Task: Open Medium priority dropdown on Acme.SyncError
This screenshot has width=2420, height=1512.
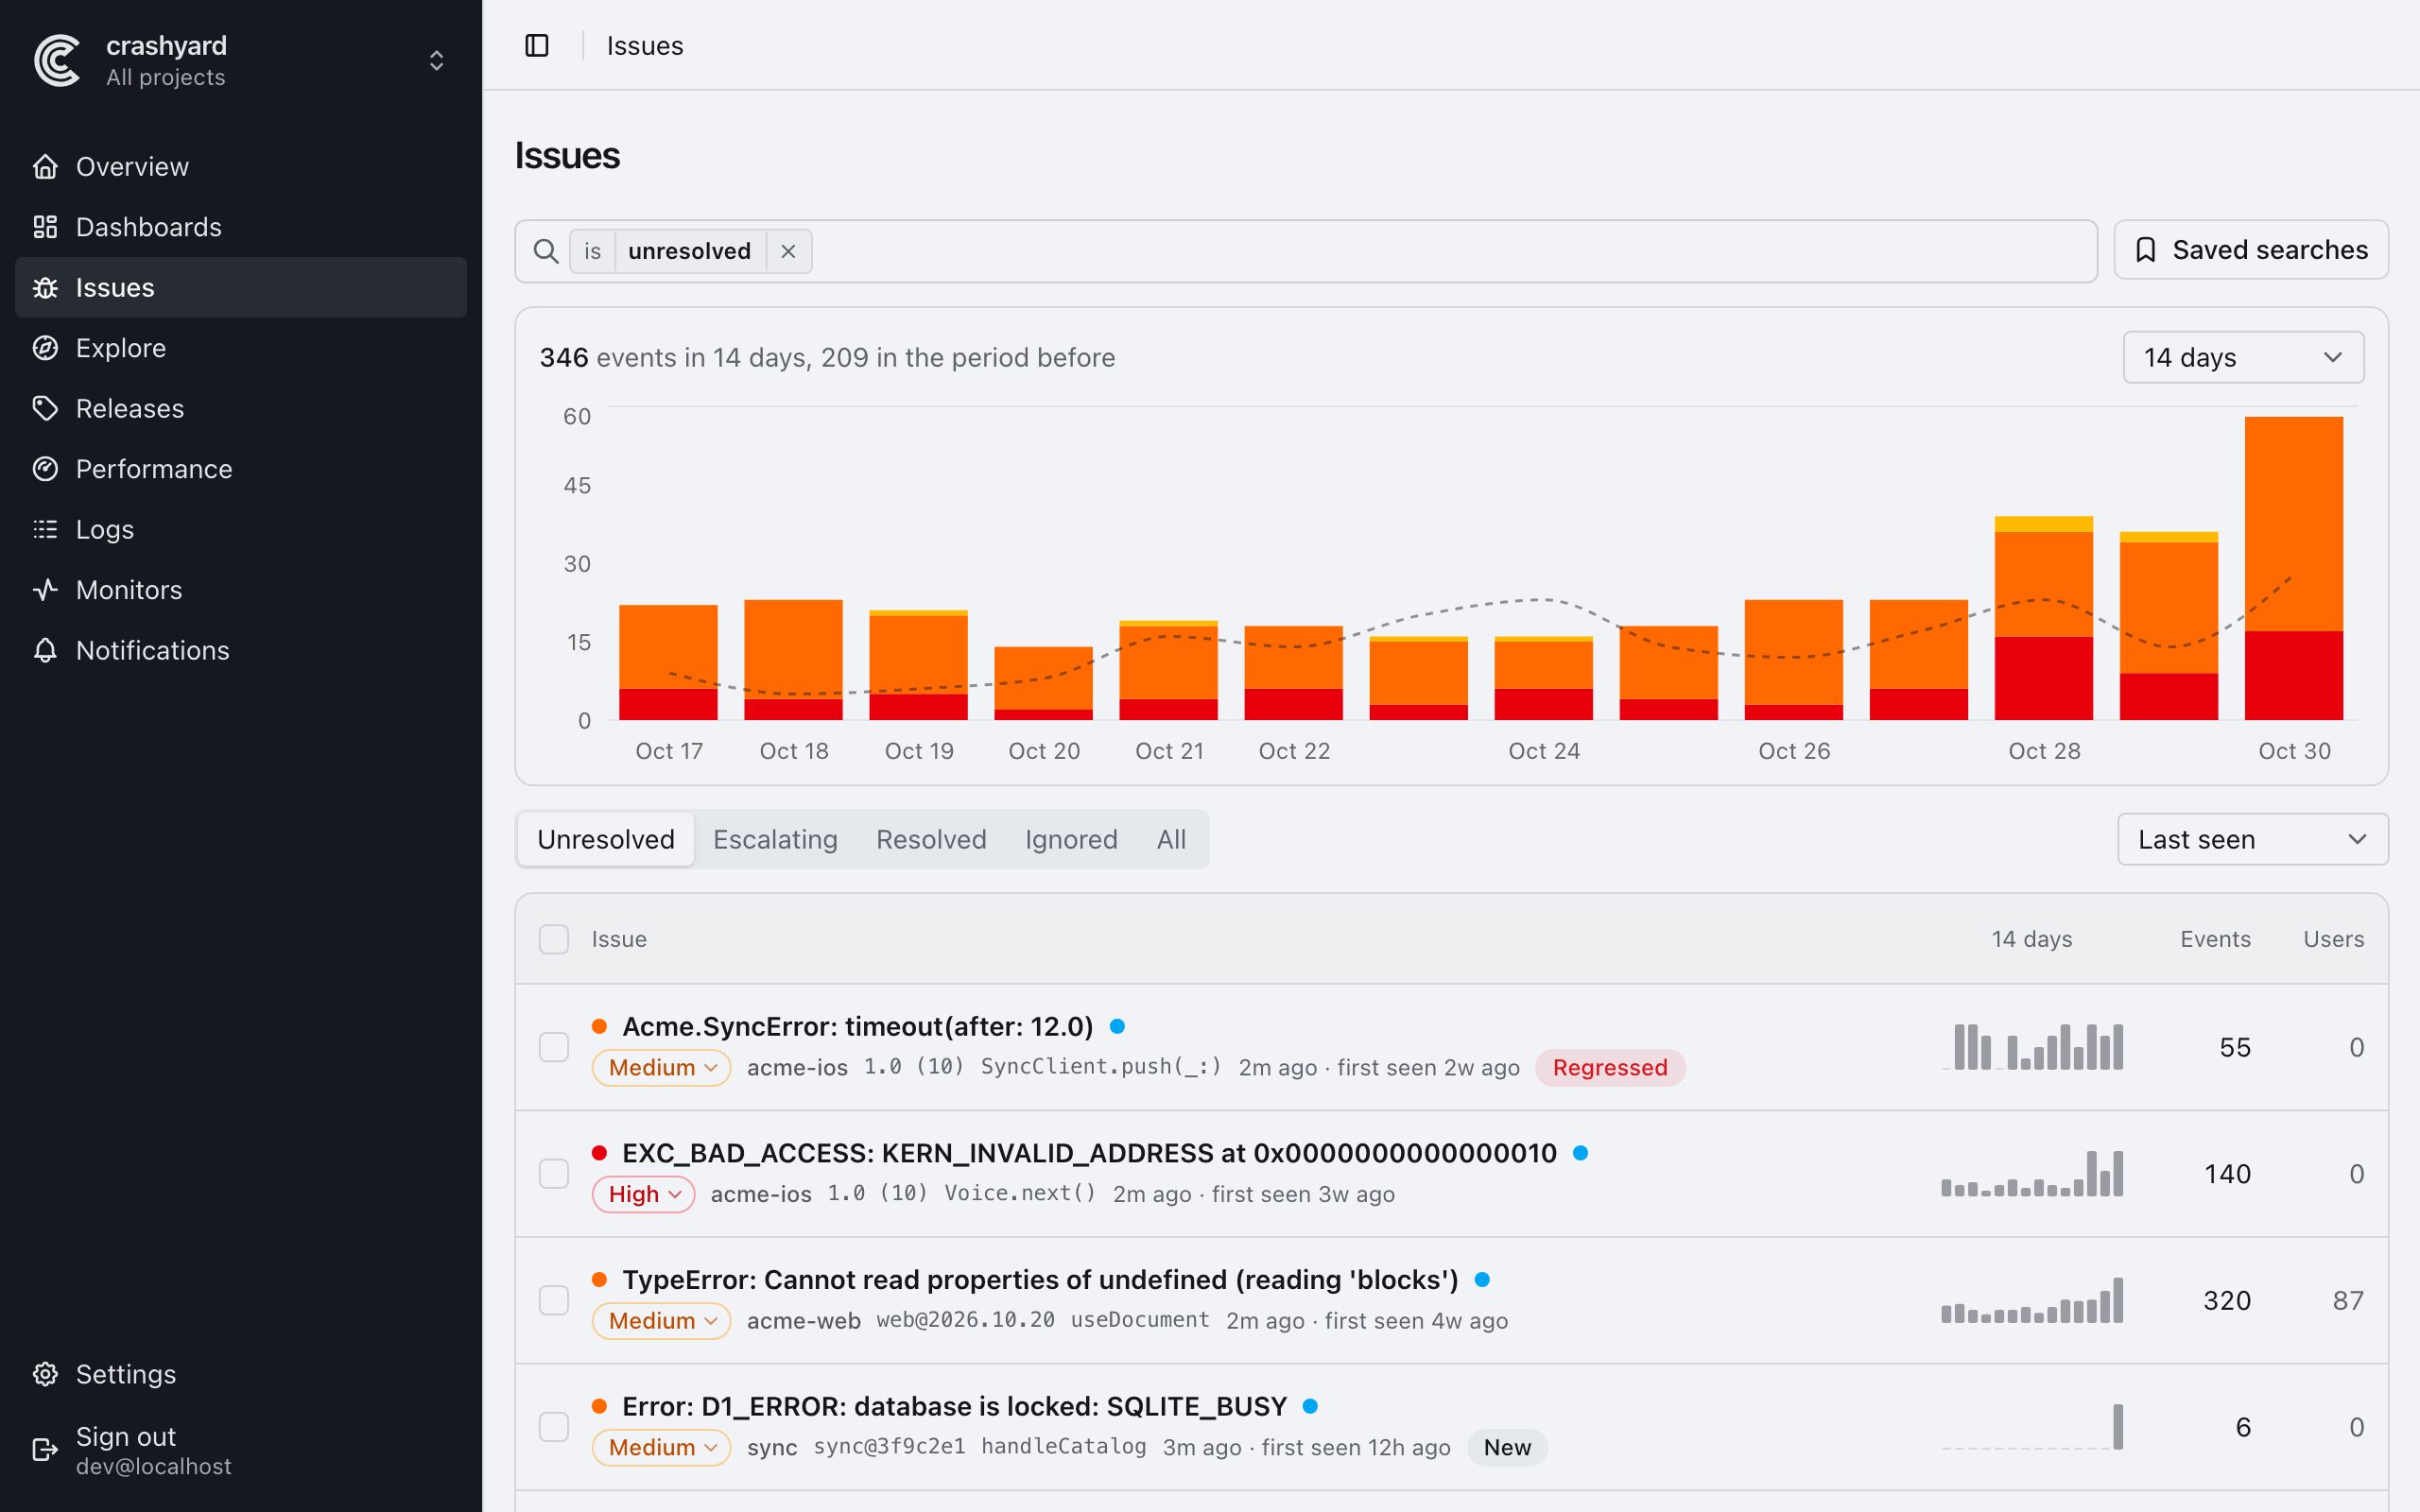Action: coord(661,1068)
